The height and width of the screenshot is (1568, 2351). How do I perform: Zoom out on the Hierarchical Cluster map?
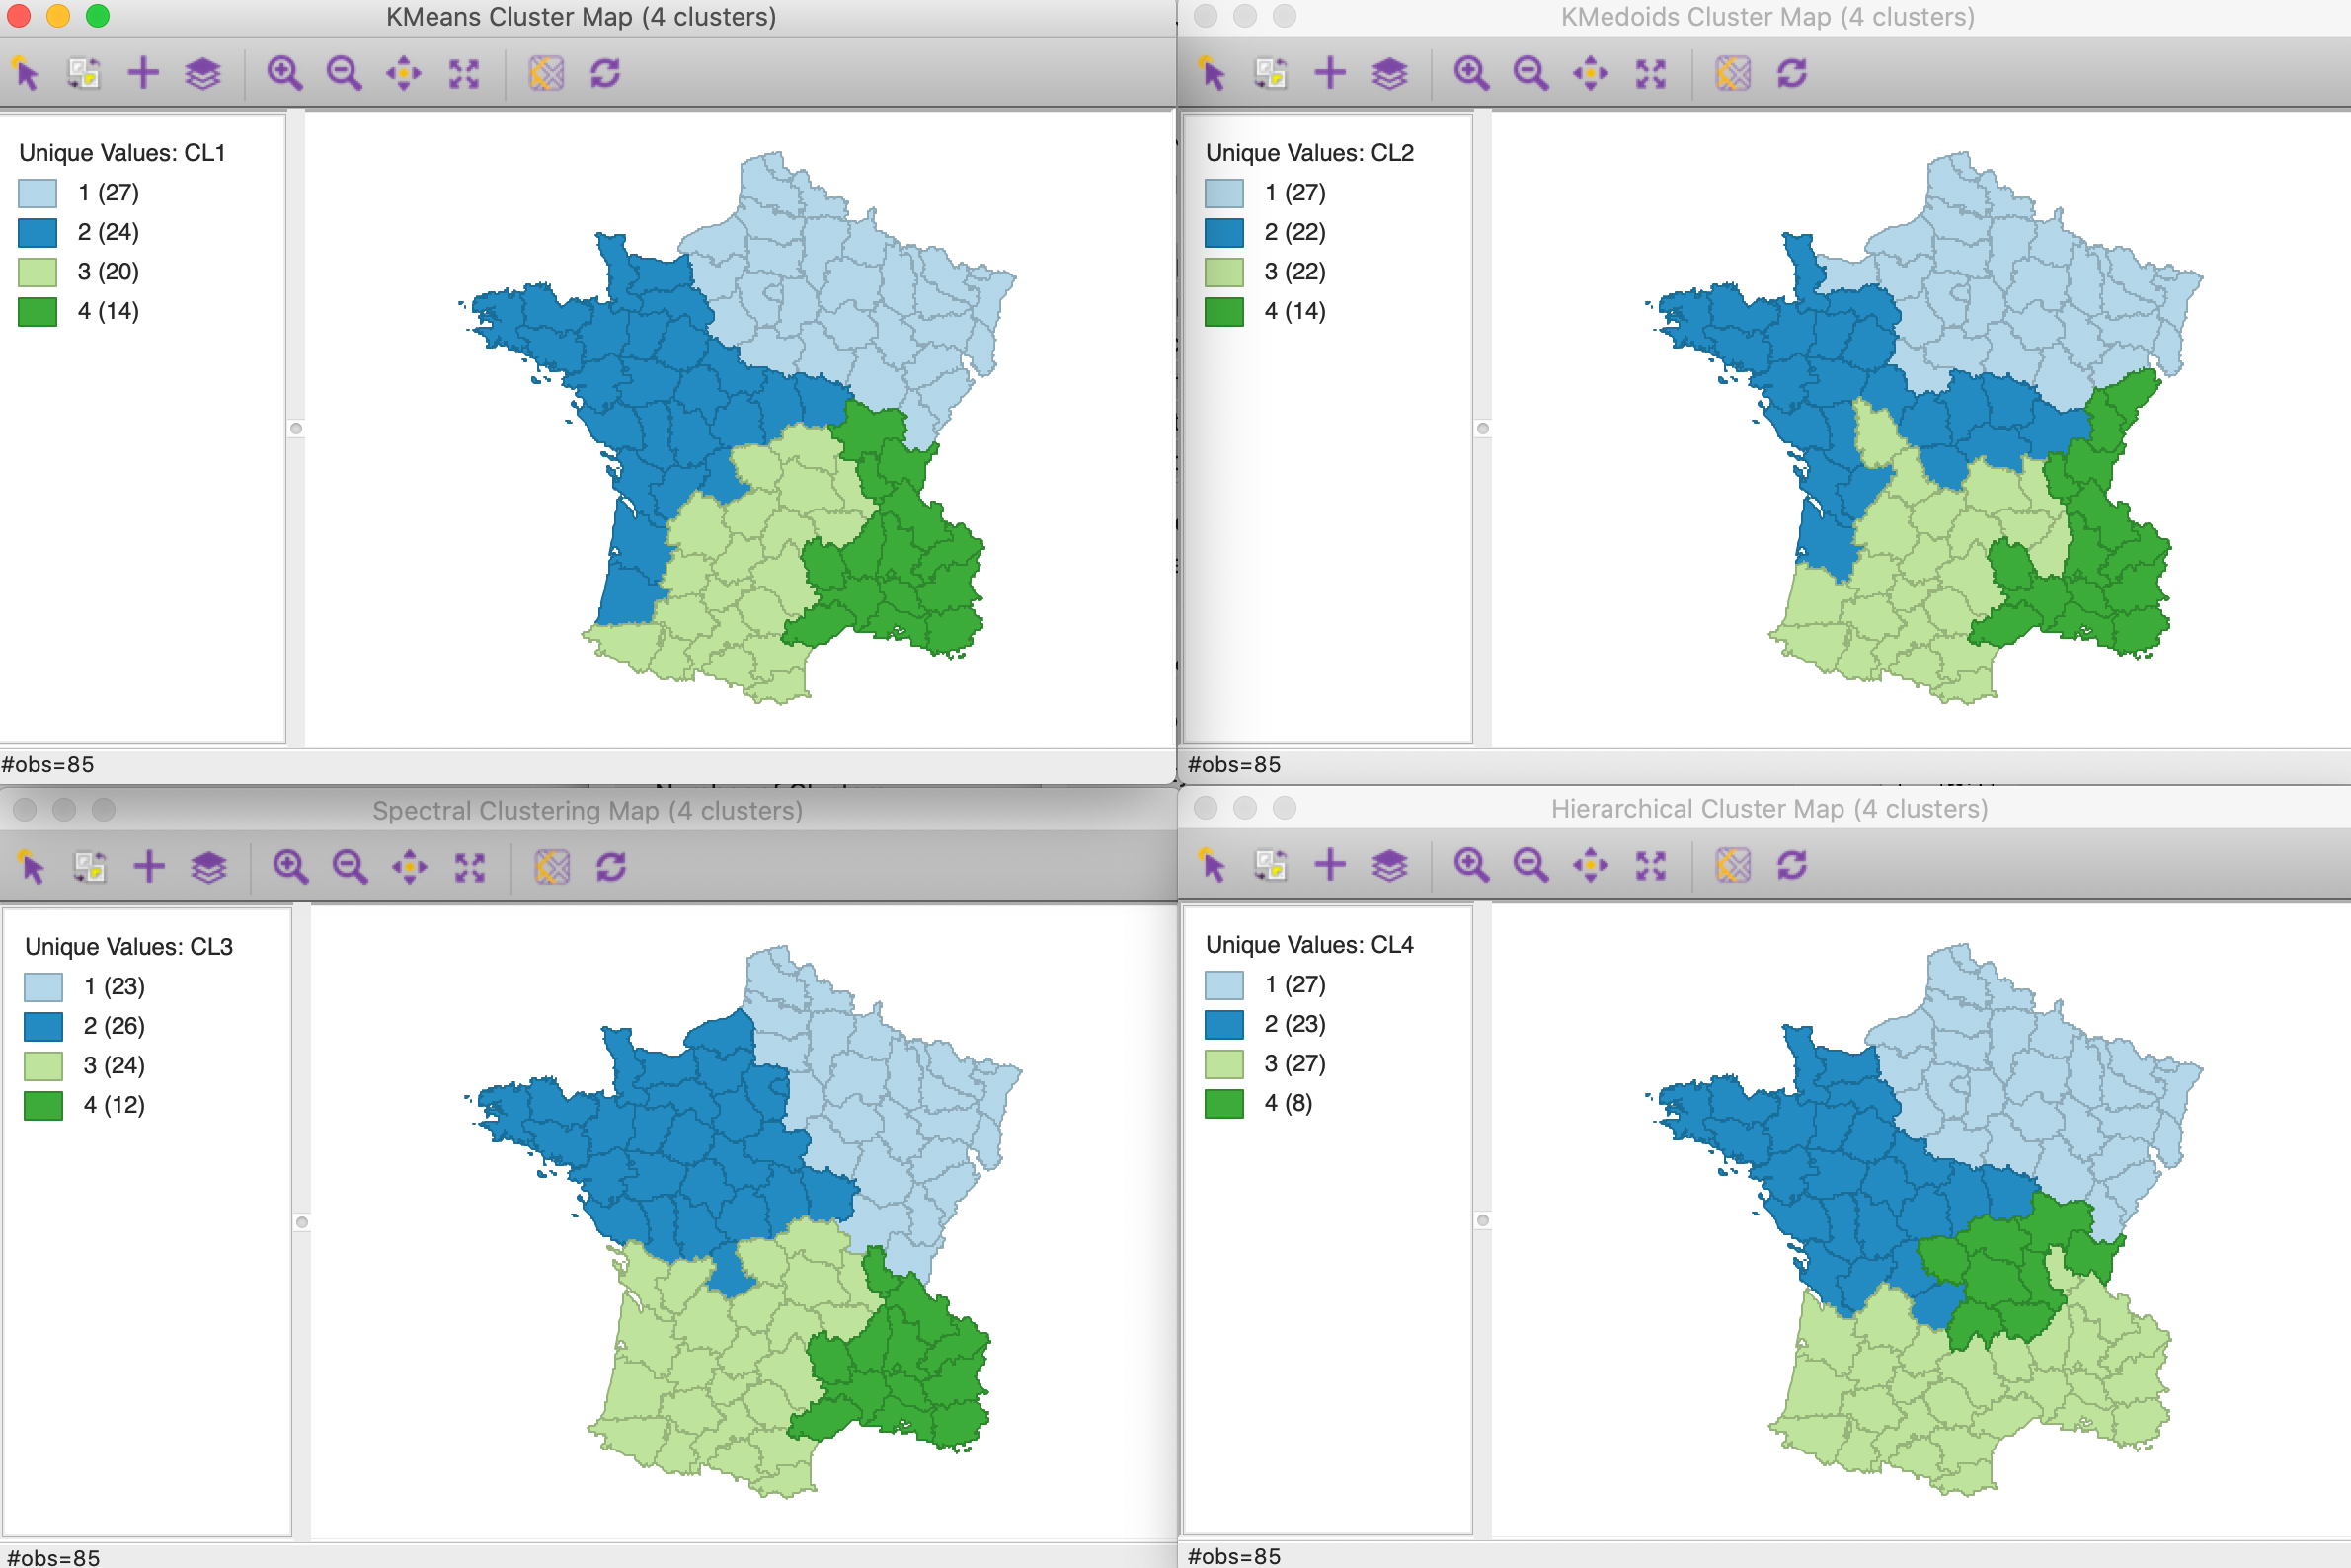tap(1531, 864)
